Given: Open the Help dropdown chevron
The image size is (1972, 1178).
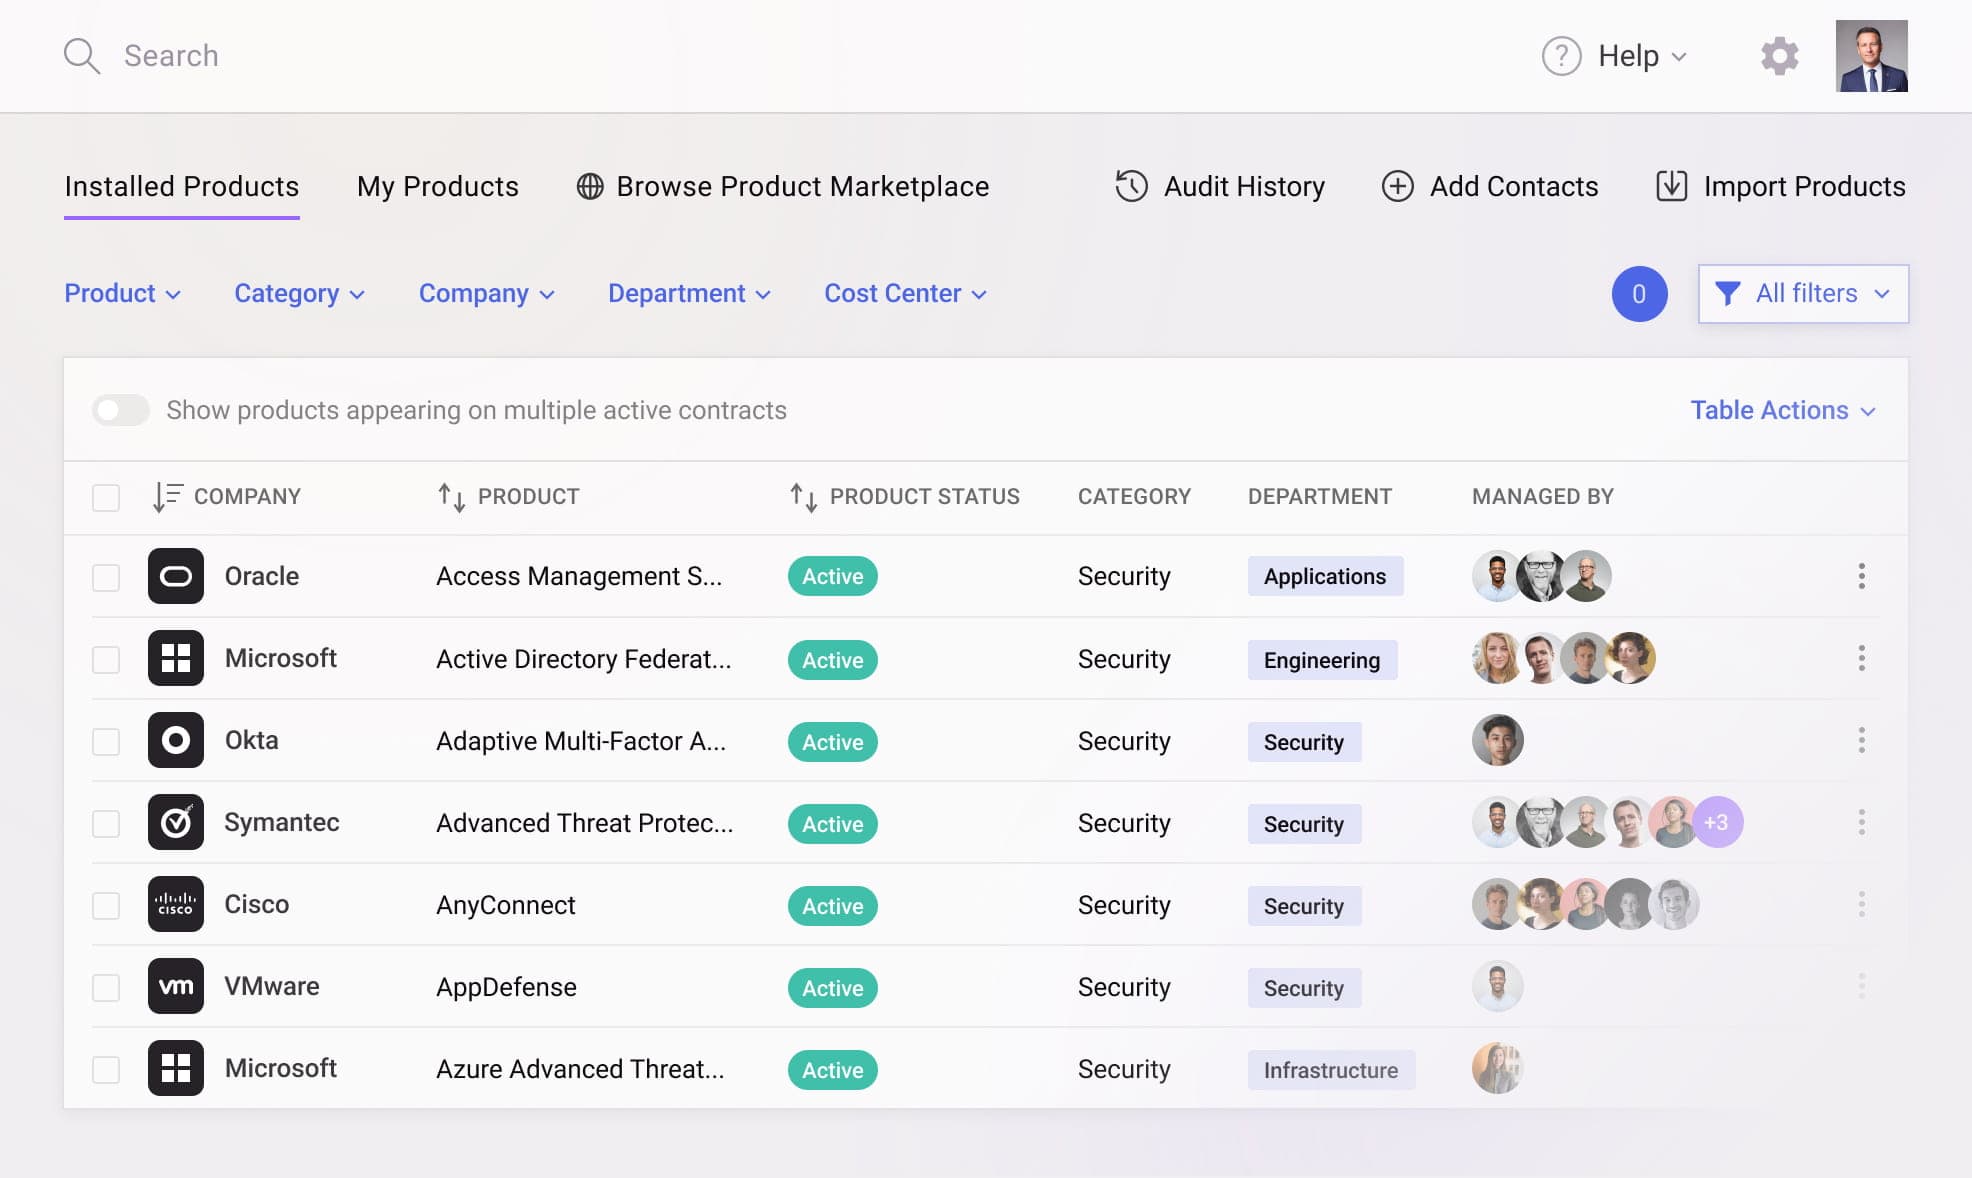Looking at the screenshot, I should 1679,57.
